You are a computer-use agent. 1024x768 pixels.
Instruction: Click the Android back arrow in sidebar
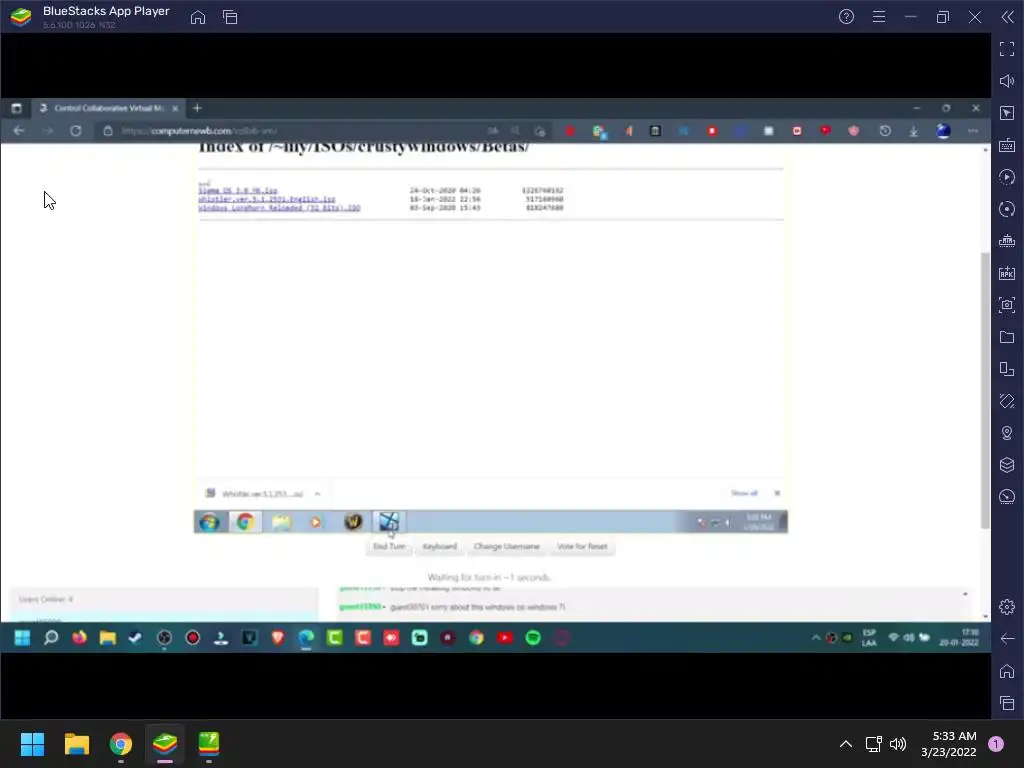(x=1007, y=639)
